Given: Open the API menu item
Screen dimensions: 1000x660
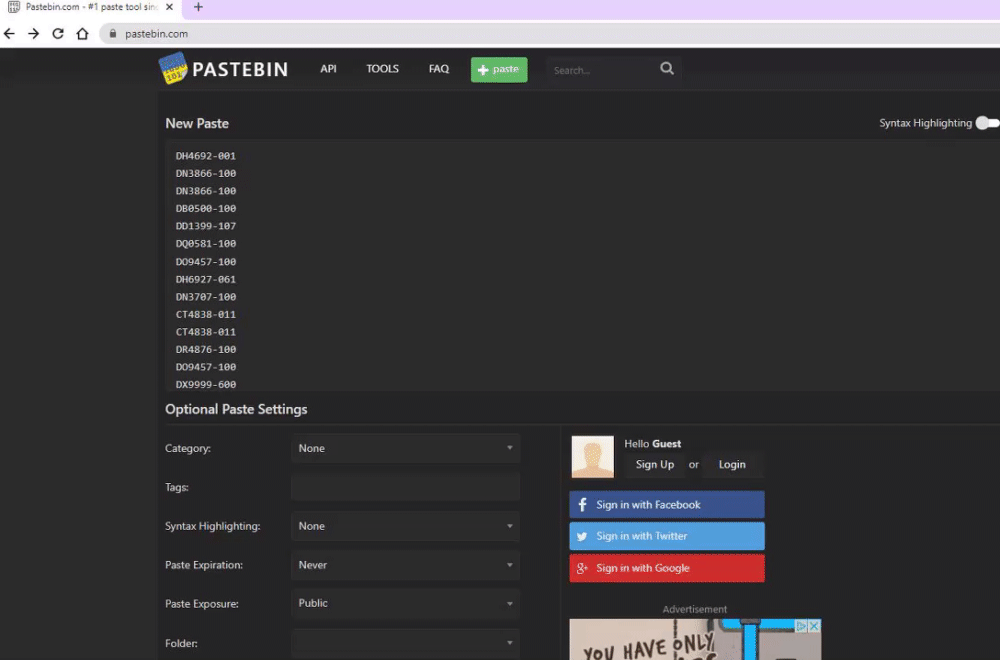Looking at the screenshot, I should coord(328,69).
